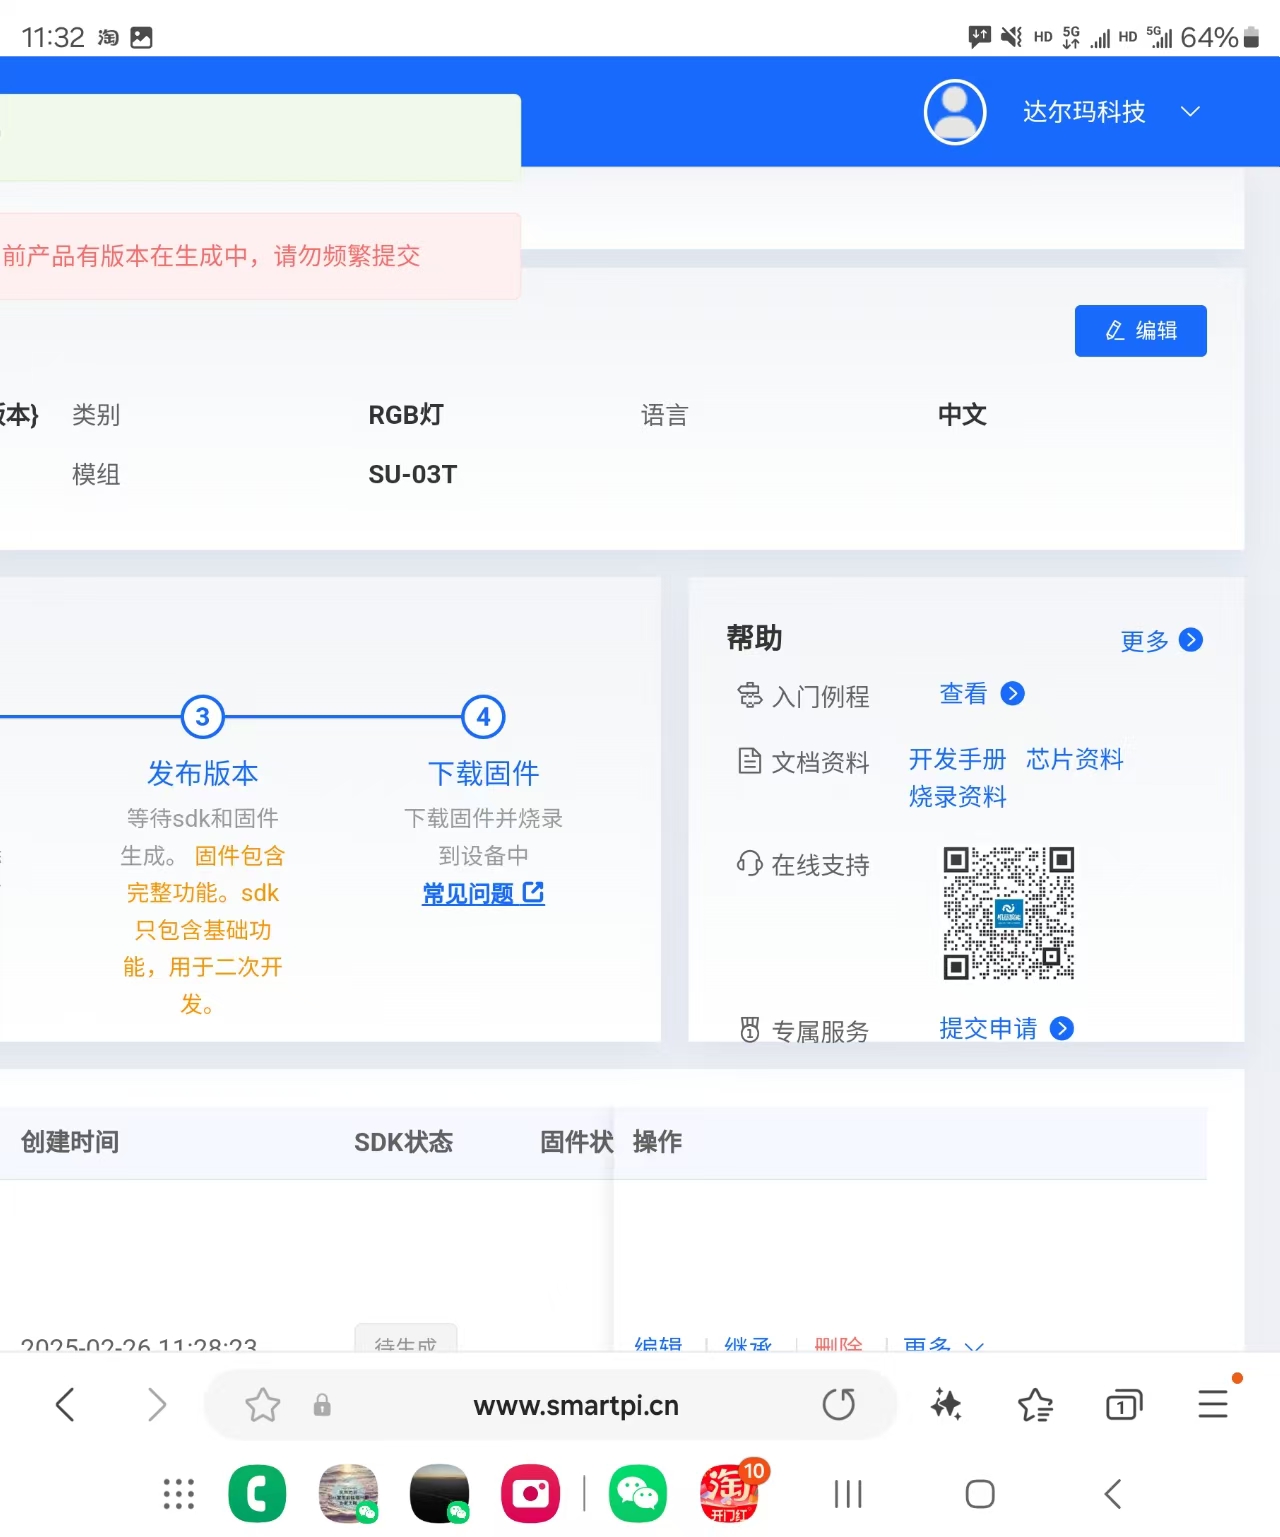Open bookmarks with the star-list icon
1280x1537 pixels.
1035,1404
